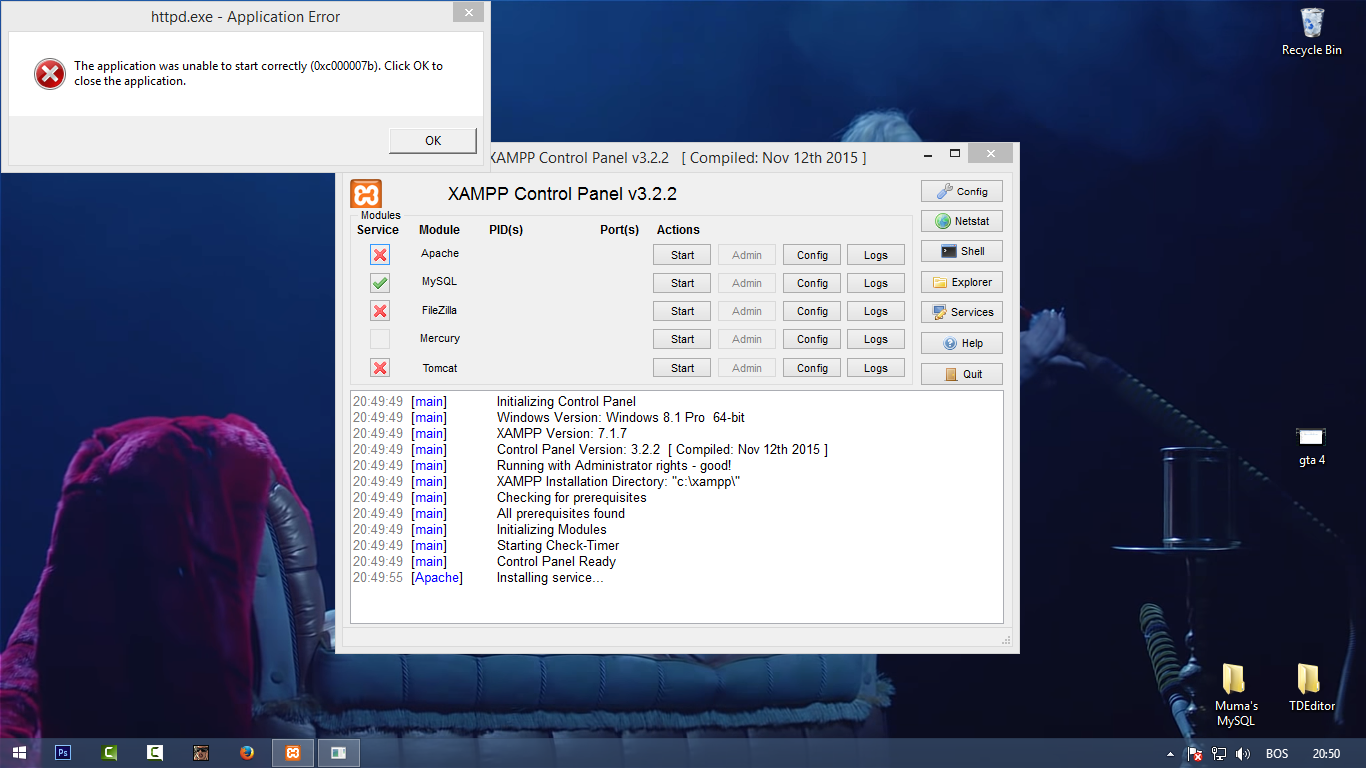Open Logs for the Mercury module
This screenshot has height=768, width=1366.
tap(876, 339)
